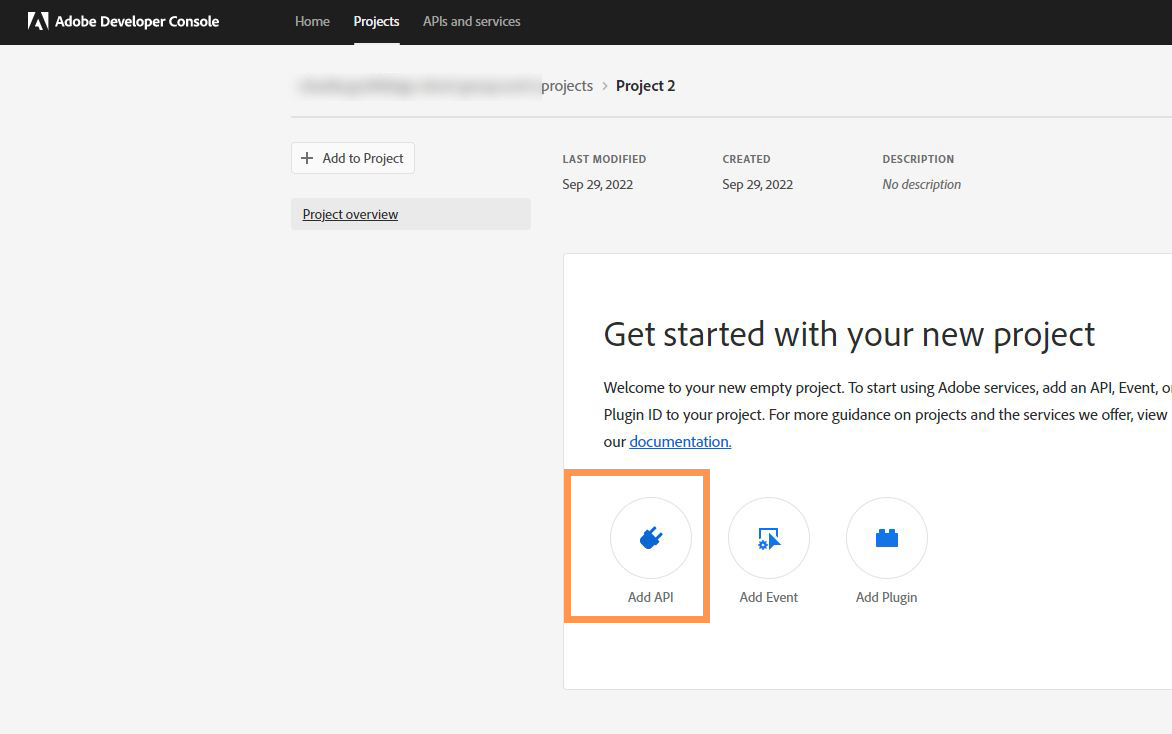Open the documentation link

[x=680, y=442]
